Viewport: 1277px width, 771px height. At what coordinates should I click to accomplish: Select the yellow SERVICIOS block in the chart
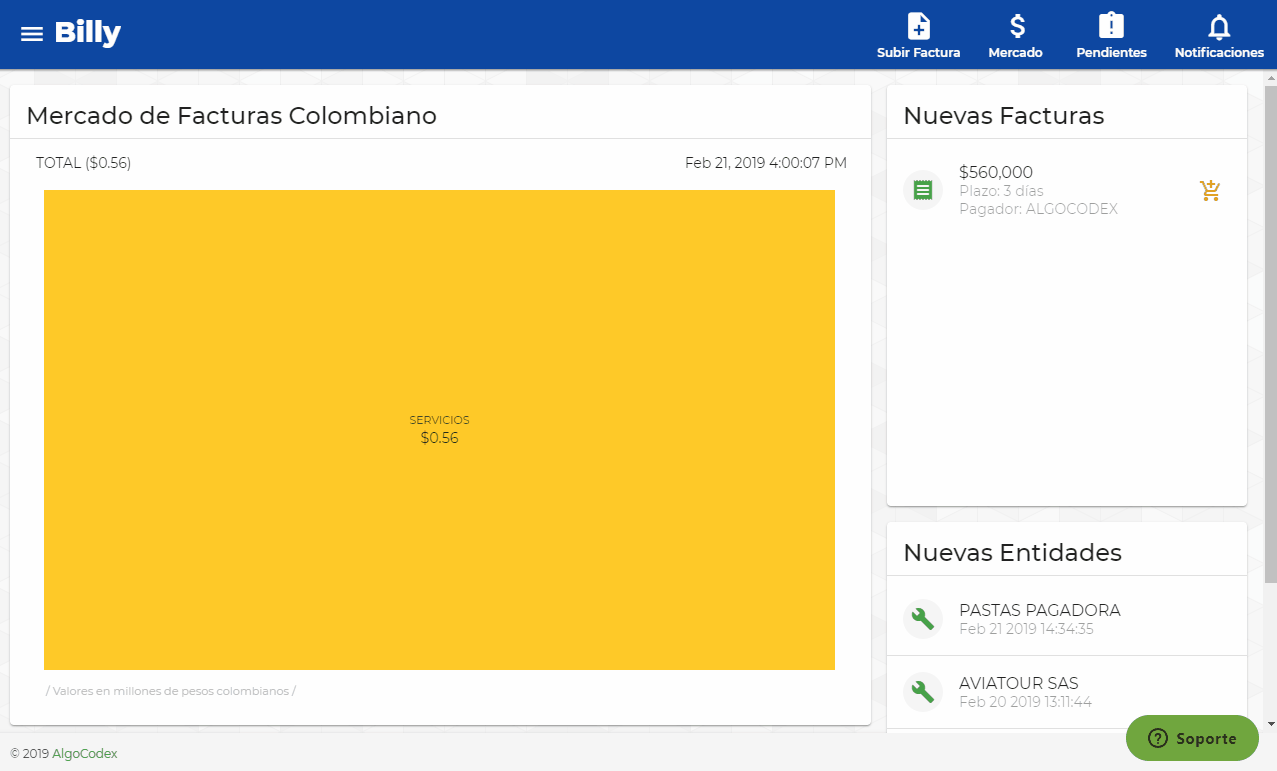[x=439, y=429]
